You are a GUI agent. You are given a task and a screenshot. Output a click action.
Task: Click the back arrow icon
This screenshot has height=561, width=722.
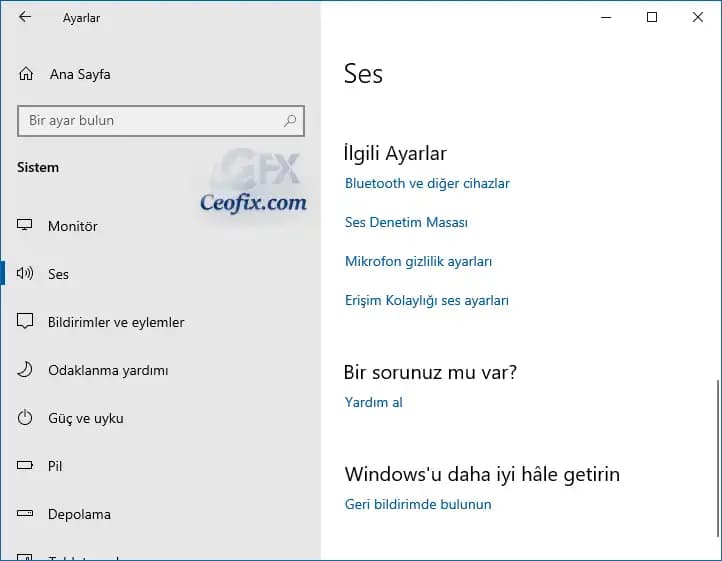click(x=25, y=17)
